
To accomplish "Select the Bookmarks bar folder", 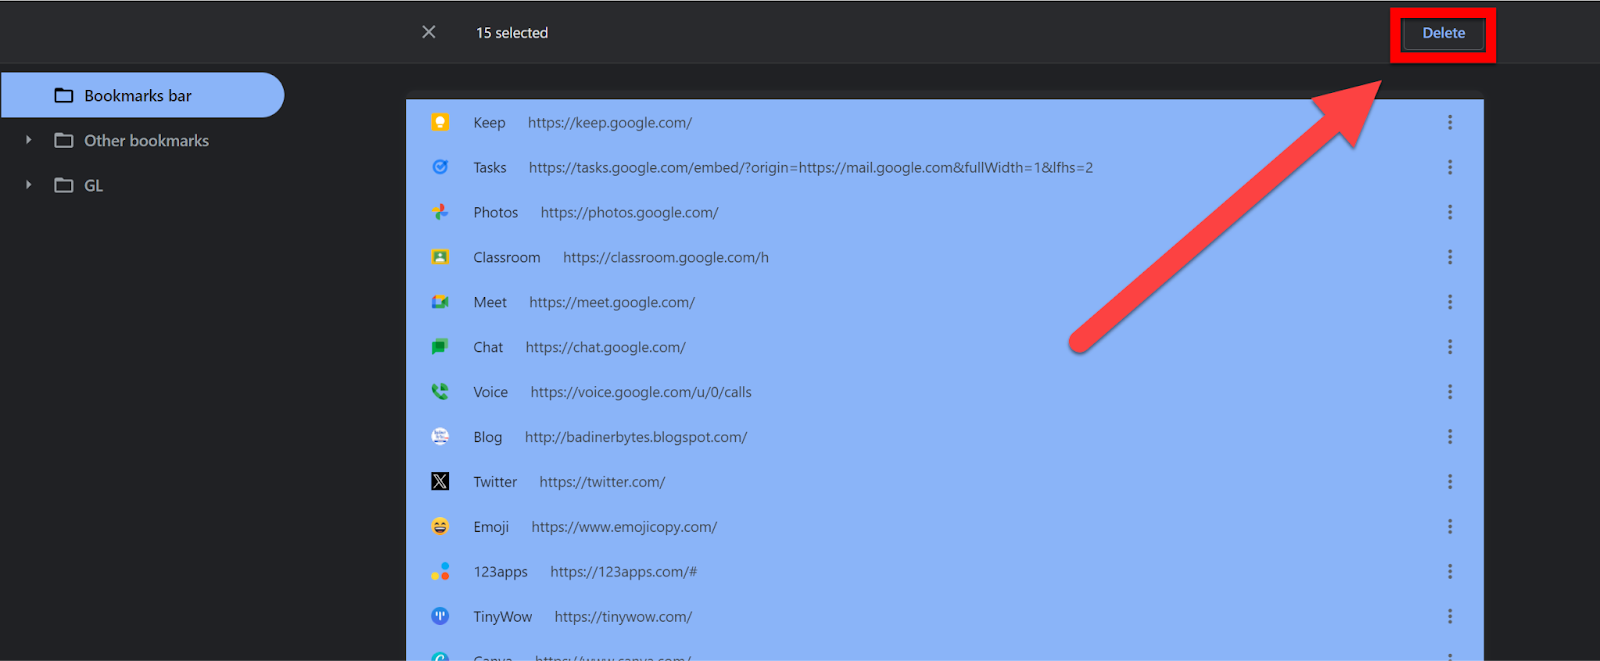I will coord(142,95).
